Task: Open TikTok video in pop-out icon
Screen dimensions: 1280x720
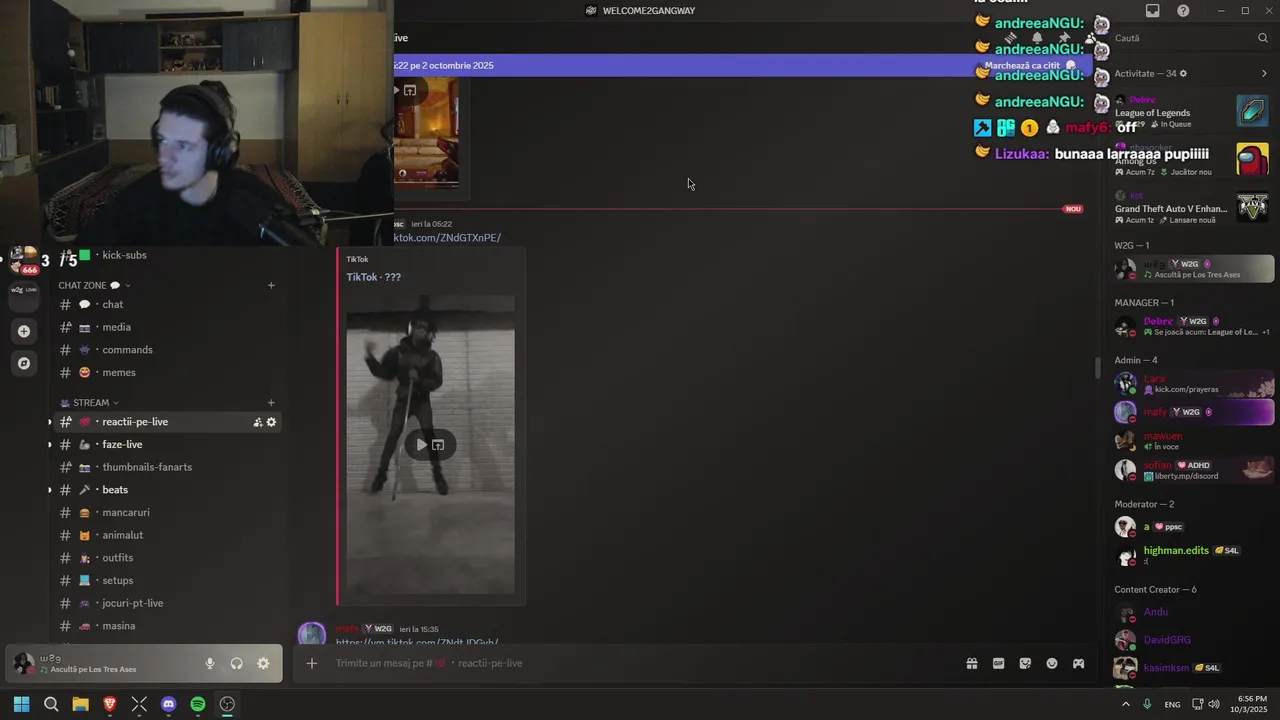Action: coord(438,445)
